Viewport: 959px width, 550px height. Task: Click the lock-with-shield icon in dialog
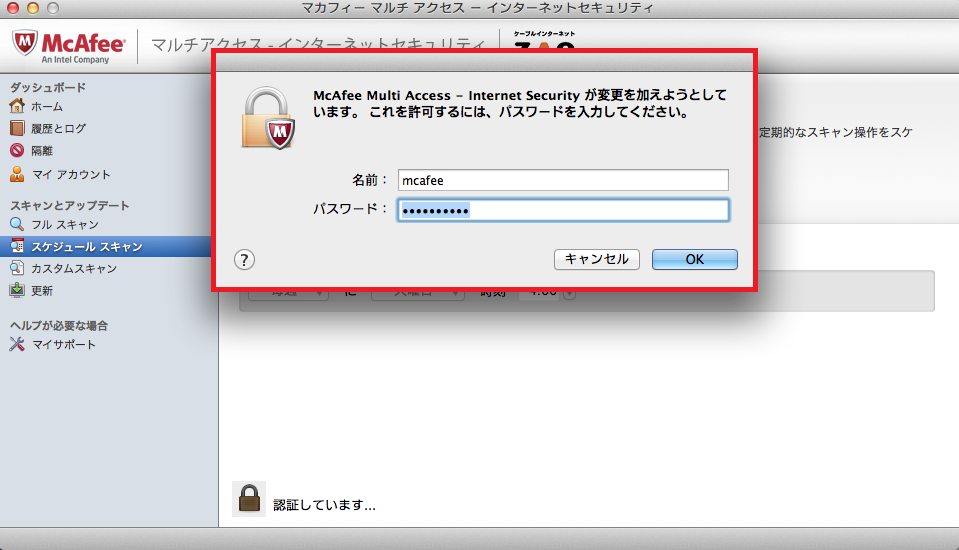pos(268,117)
